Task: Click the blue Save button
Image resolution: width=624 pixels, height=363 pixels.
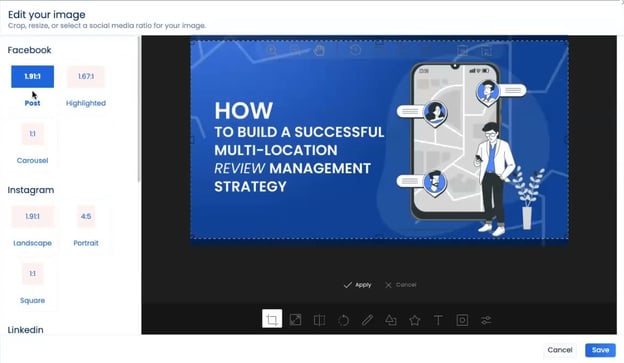Action: click(x=600, y=350)
